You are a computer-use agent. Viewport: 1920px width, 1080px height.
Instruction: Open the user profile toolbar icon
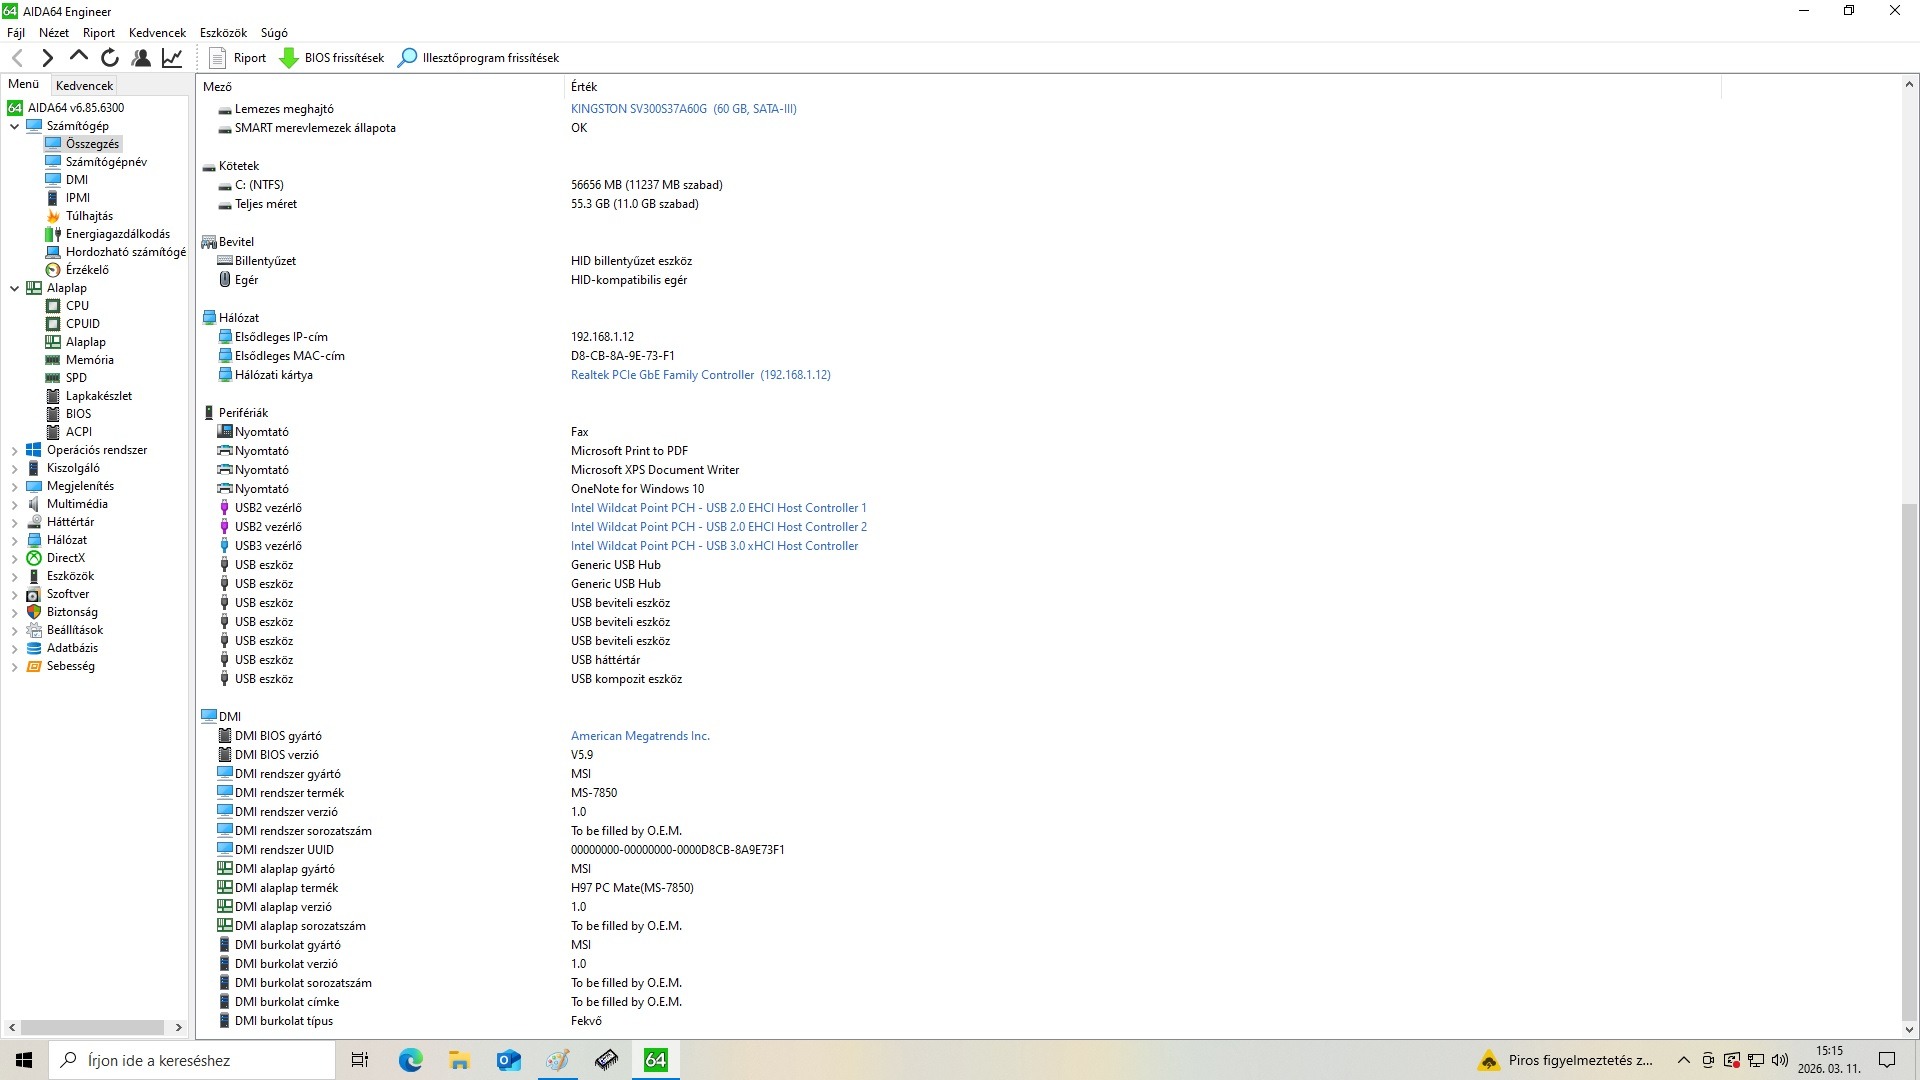click(141, 58)
